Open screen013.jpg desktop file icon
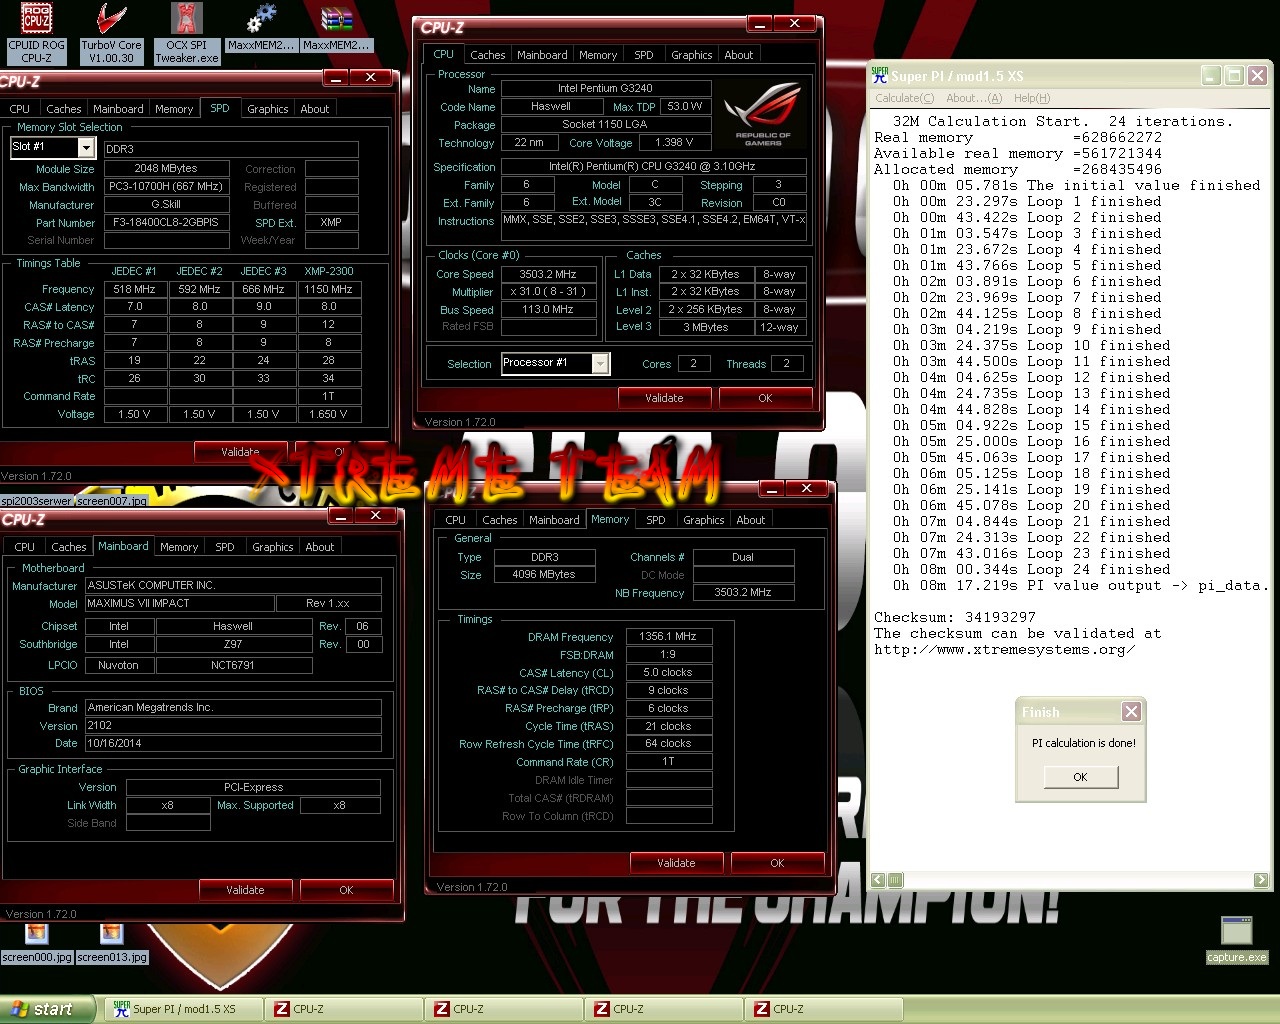 tap(112, 944)
